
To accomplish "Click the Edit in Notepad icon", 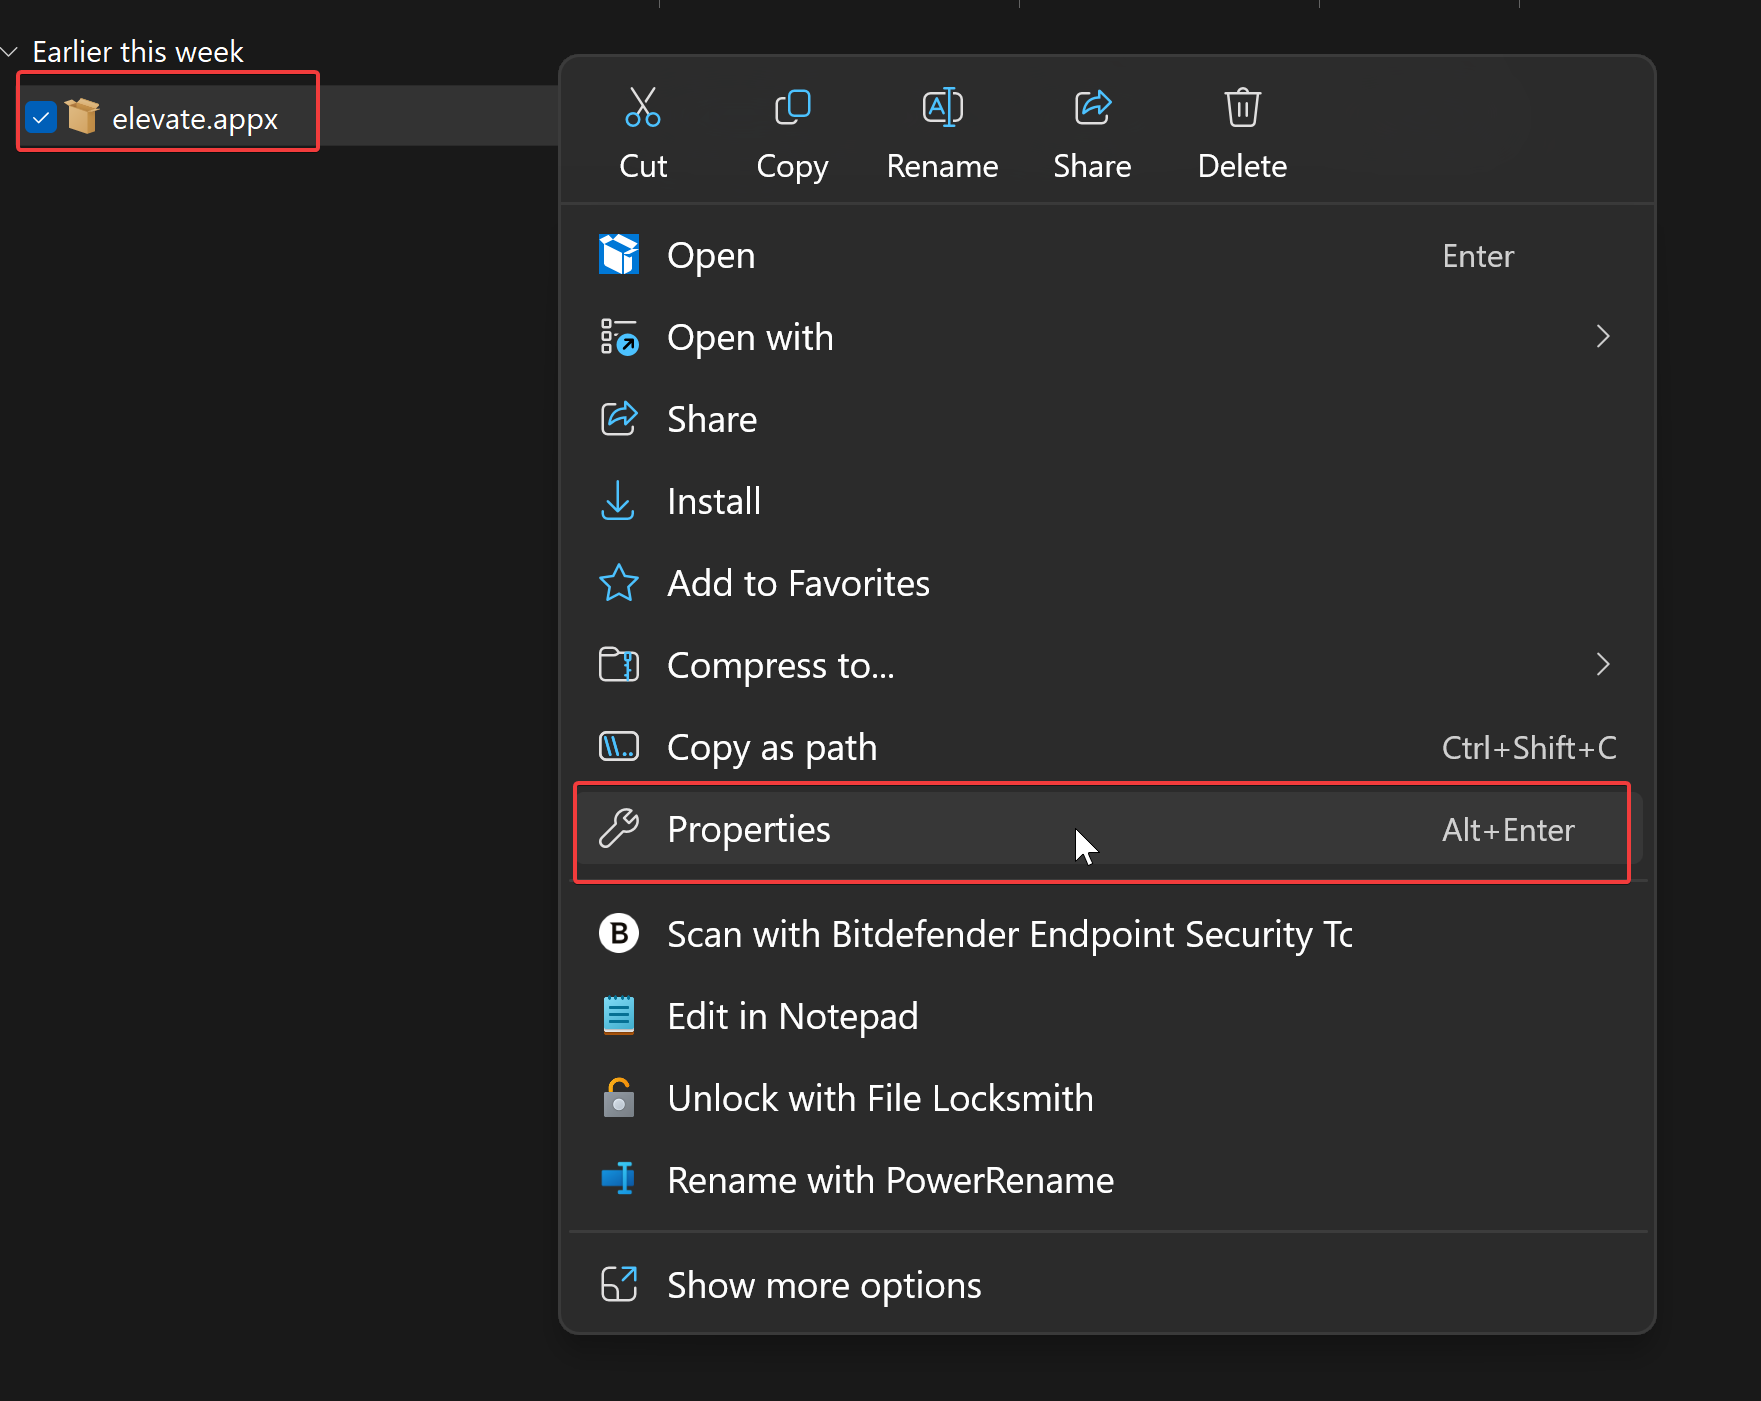I will coord(619,1015).
